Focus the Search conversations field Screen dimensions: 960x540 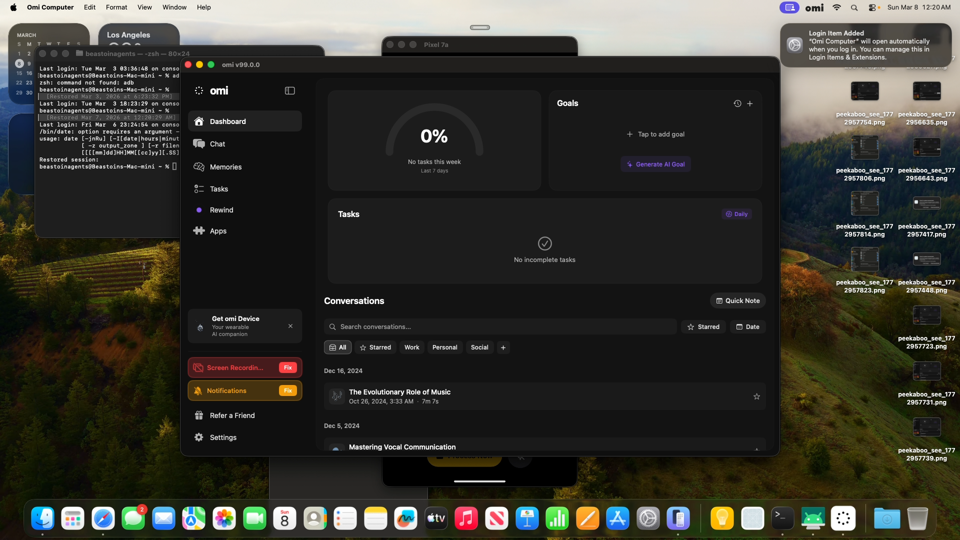[x=500, y=327]
